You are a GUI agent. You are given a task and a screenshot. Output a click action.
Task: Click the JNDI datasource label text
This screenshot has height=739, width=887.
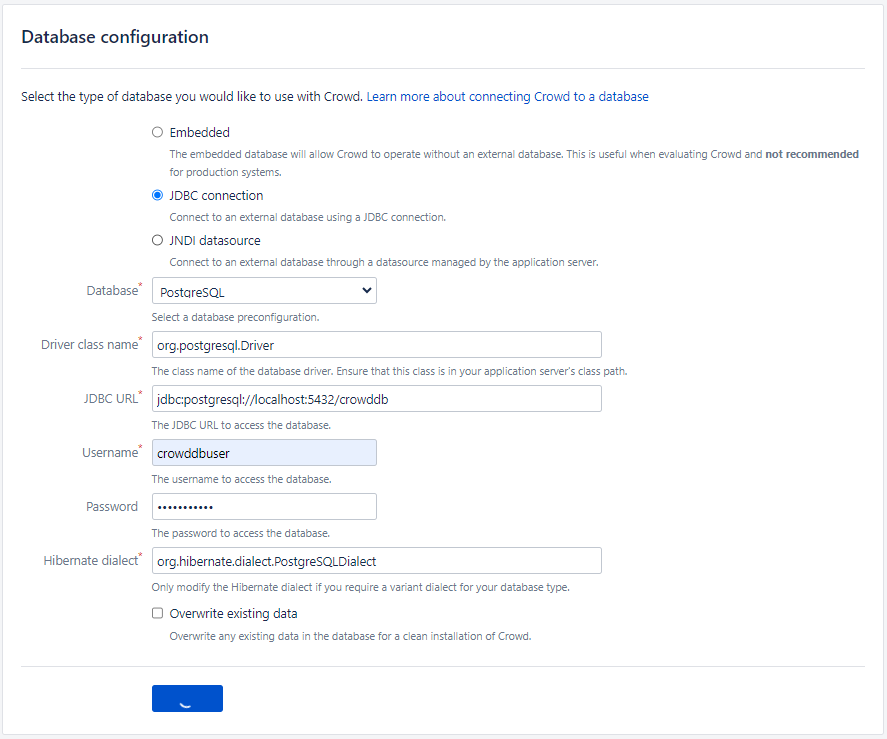[x=215, y=241]
